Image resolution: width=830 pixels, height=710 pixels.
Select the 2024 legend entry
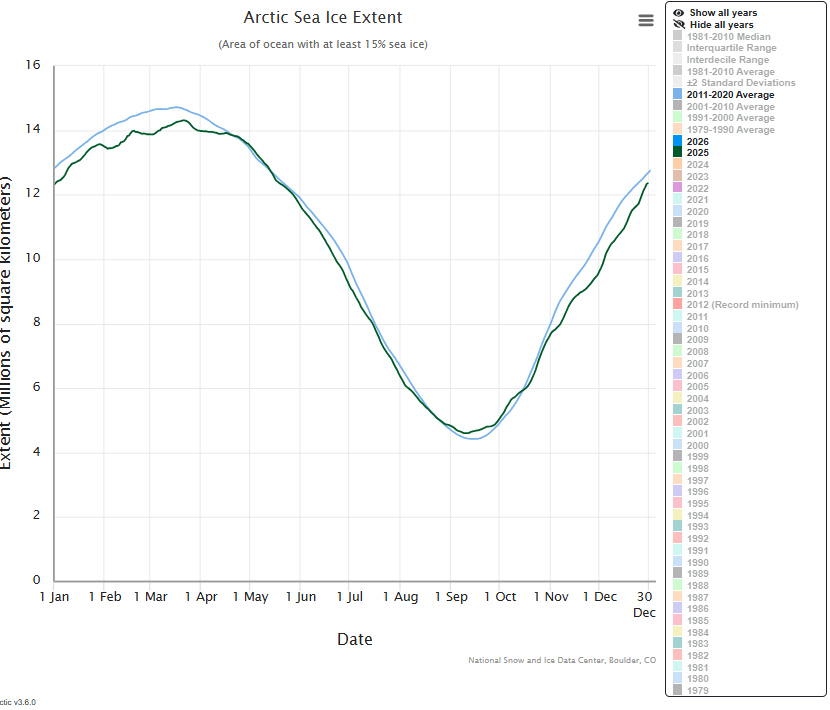click(697, 165)
